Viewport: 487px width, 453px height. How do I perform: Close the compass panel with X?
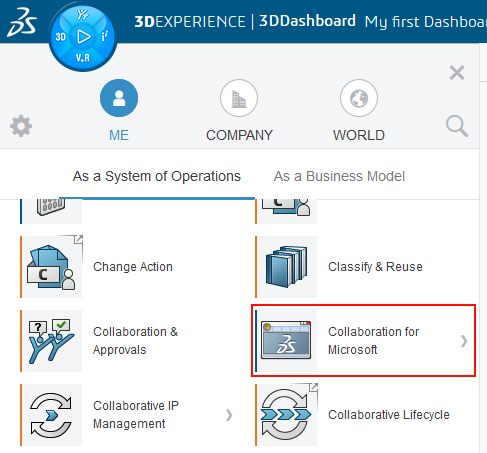click(457, 73)
